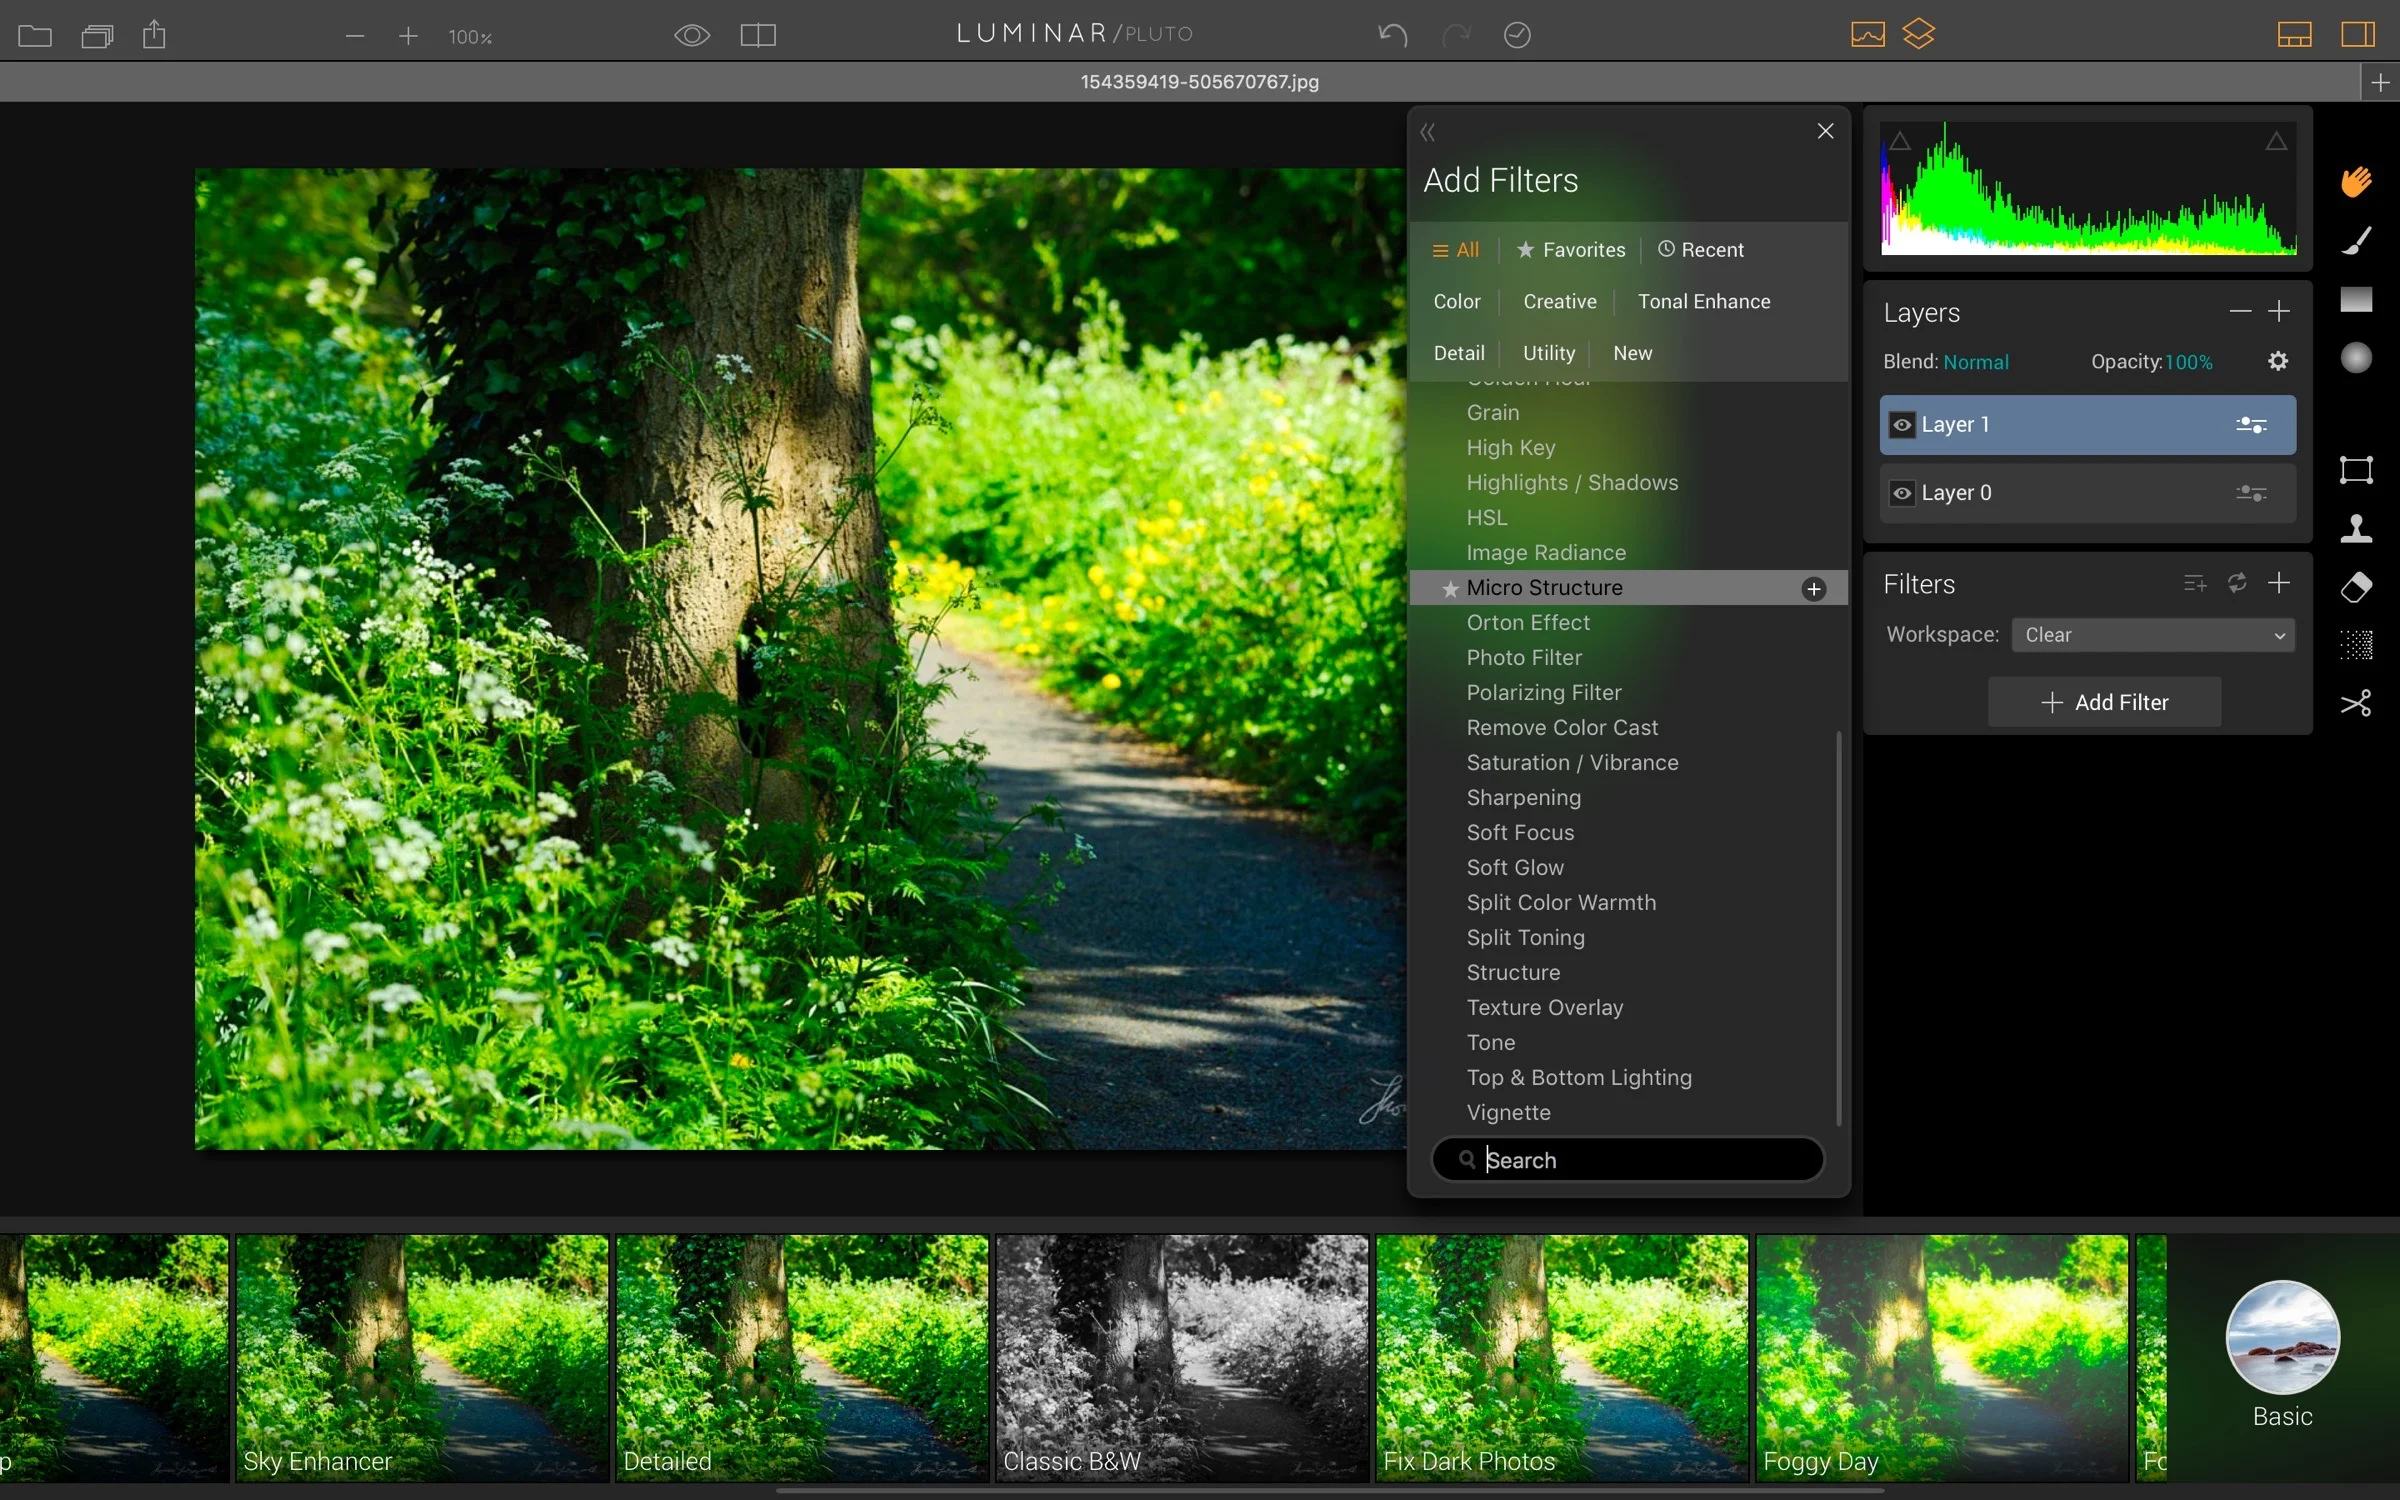Open the Workspace Clear dropdown
This screenshot has height=1500, width=2400.
(2153, 635)
